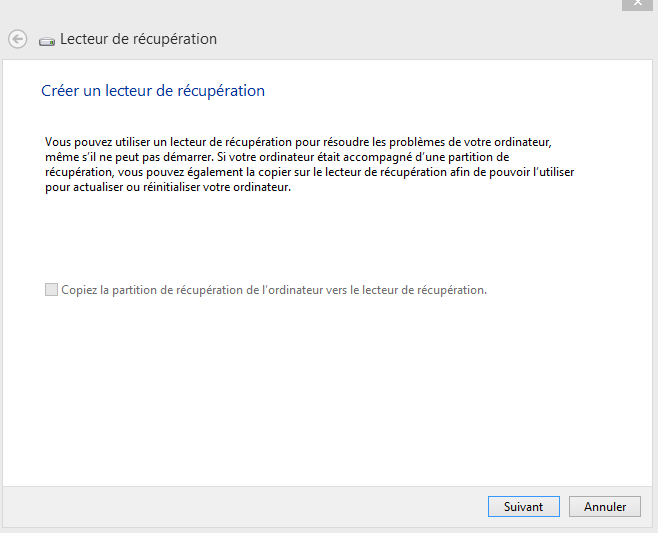
Task: Click the 'Copiez la partition de récupération' label
Action: pyautogui.click(x=273, y=290)
